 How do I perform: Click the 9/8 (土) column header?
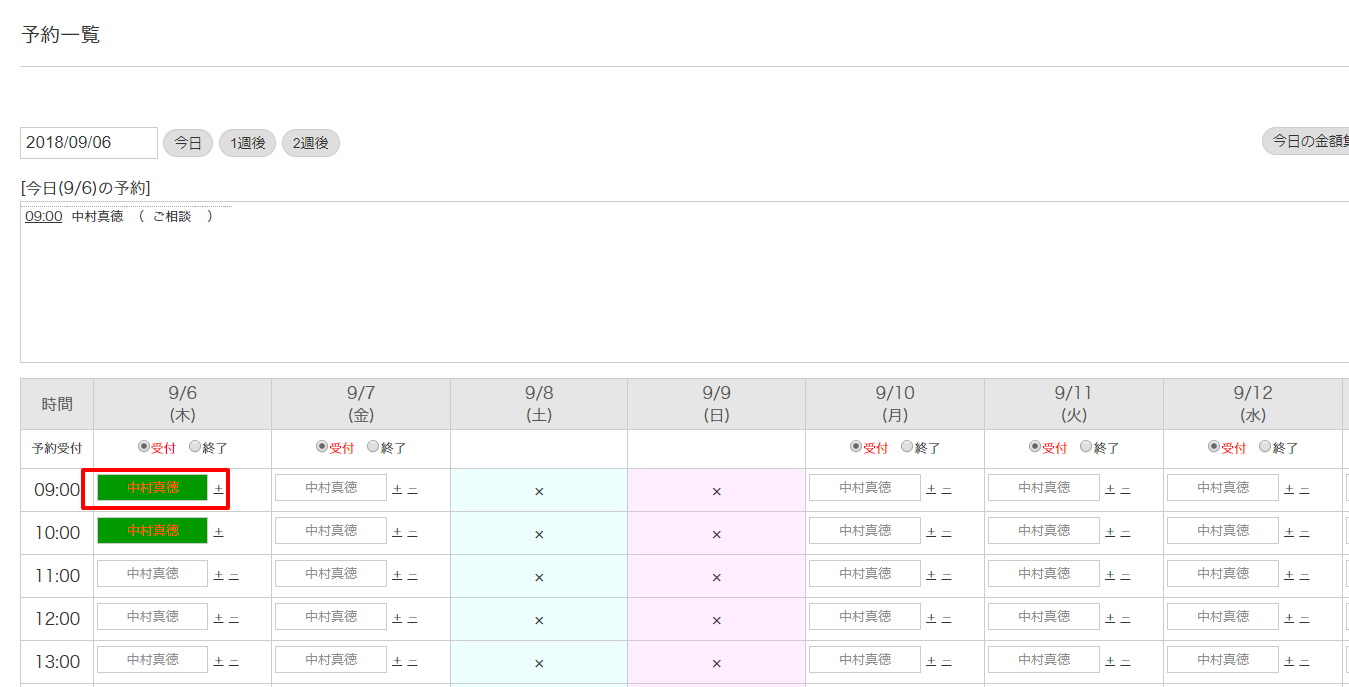[539, 404]
